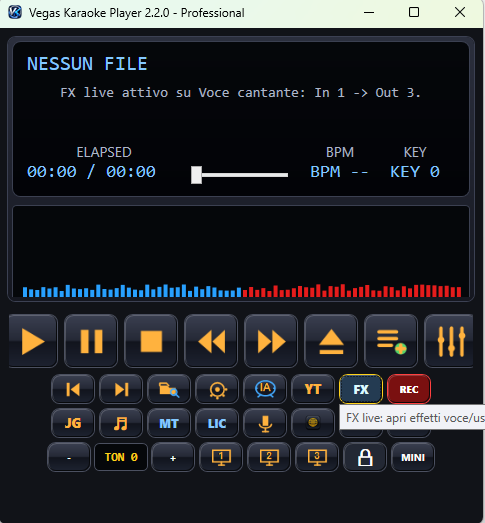Screen dimensions: 485x523
Task: Click the slider track near BPM readout
Action: 245,175
